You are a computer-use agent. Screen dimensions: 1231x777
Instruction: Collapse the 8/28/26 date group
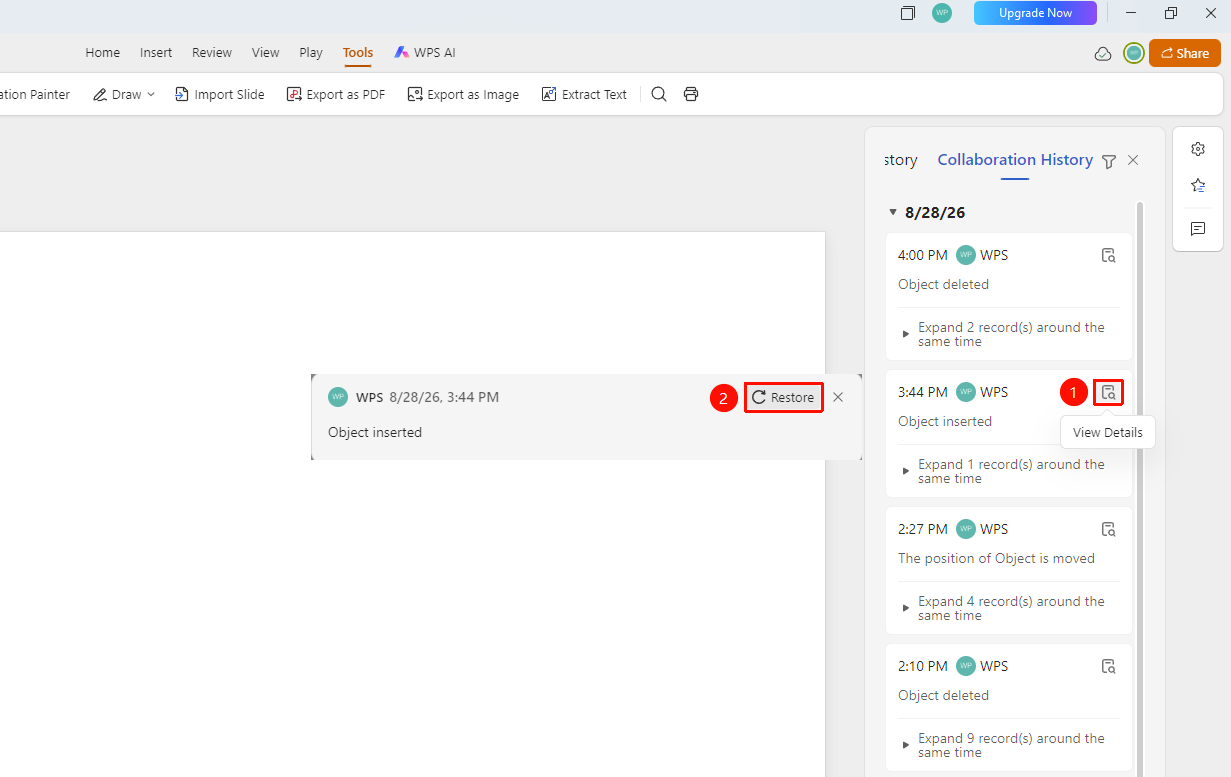[x=893, y=212]
